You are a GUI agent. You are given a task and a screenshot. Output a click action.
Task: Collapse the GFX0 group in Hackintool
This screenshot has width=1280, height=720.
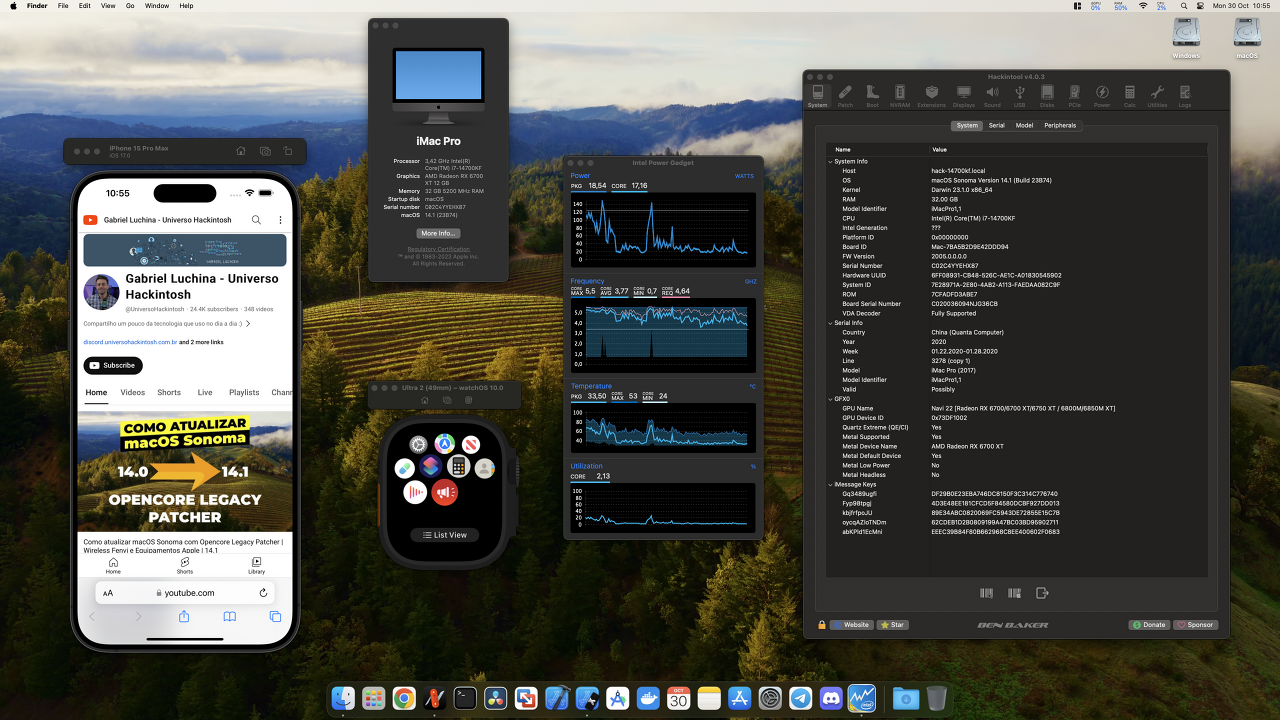point(830,399)
